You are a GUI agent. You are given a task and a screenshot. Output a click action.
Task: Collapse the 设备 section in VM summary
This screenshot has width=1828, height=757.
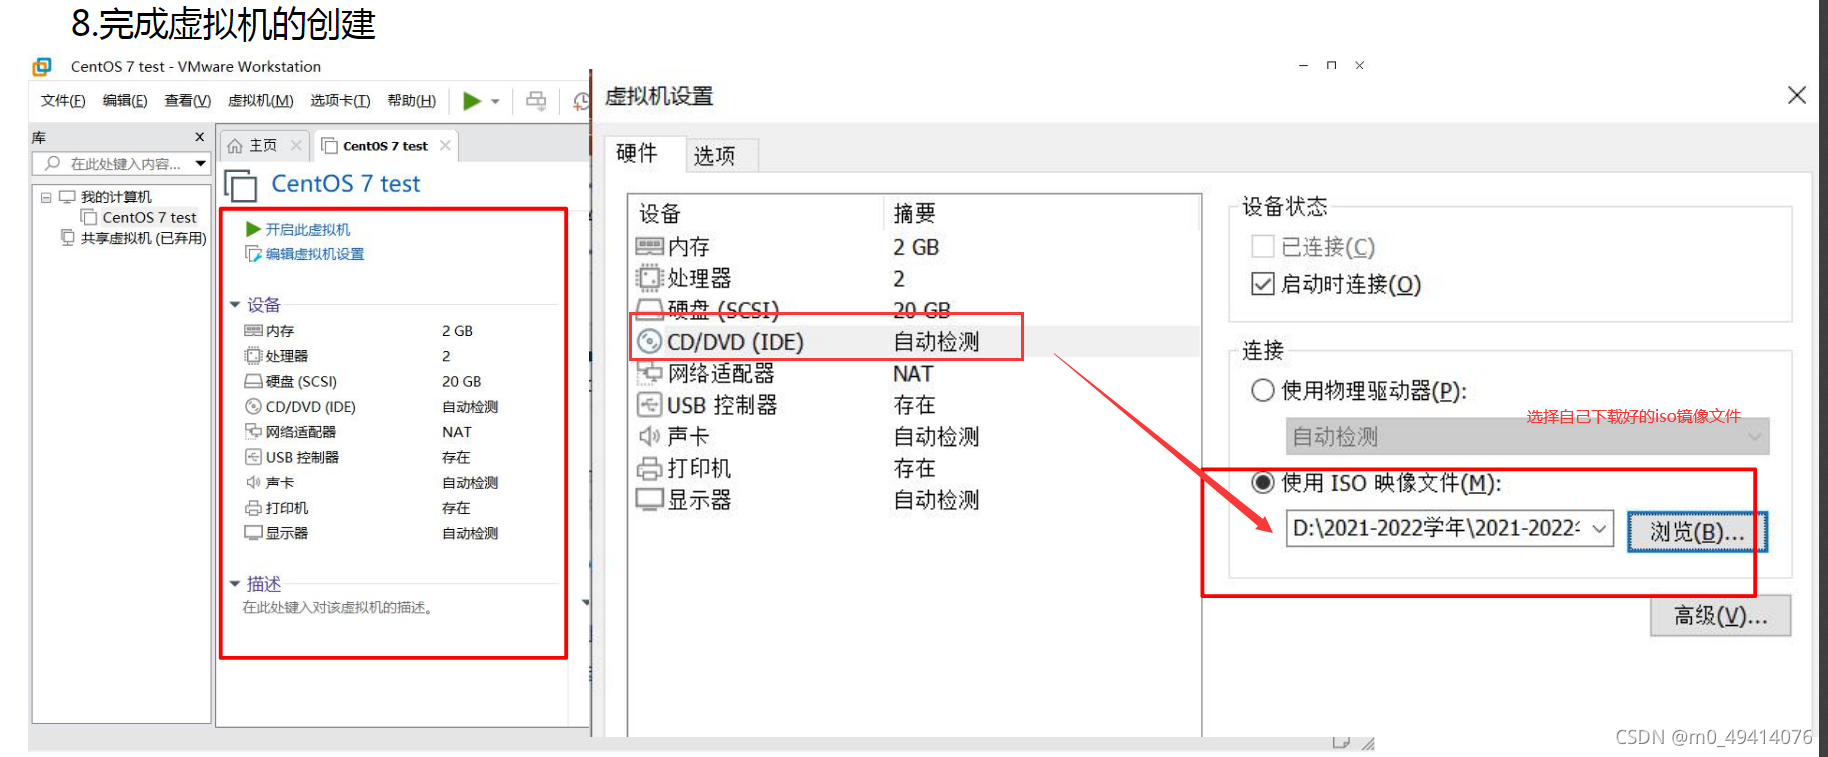(x=235, y=304)
